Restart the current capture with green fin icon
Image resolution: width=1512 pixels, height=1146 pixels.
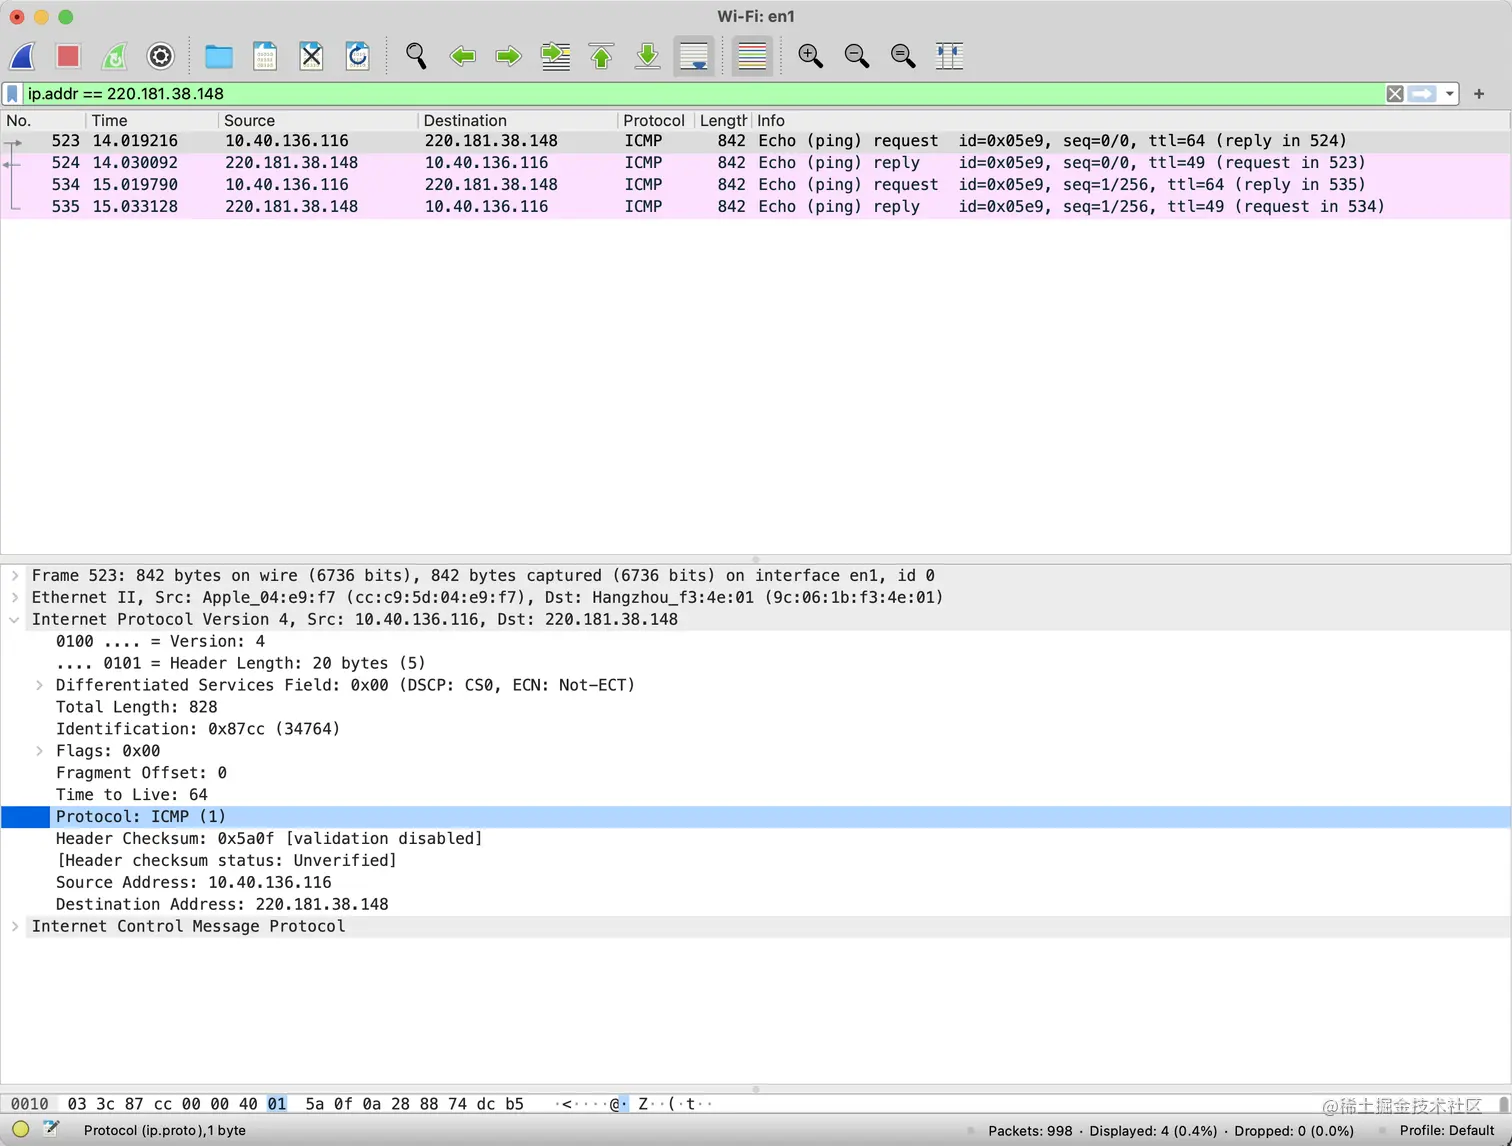[x=115, y=56]
